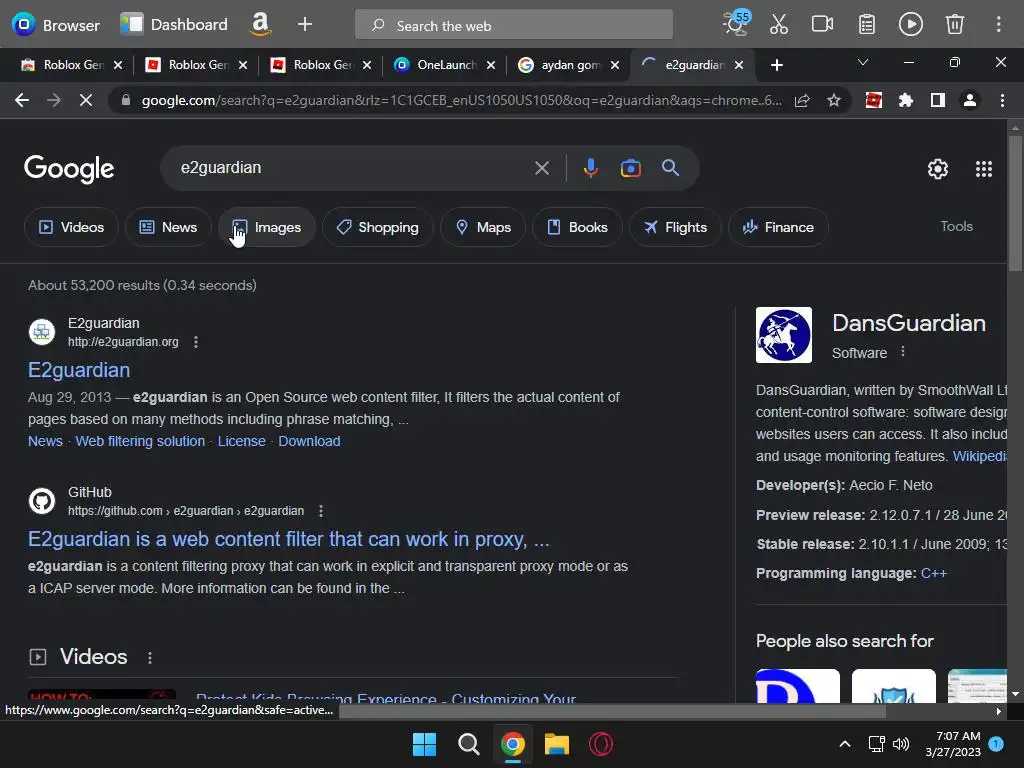Filter results by Videos
The image size is (1024, 768).
pyautogui.click(x=71, y=227)
